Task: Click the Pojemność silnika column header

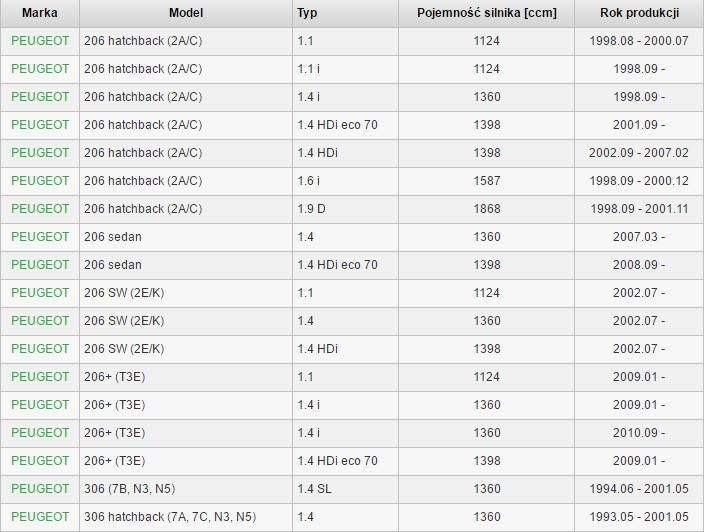Action: point(486,13)
